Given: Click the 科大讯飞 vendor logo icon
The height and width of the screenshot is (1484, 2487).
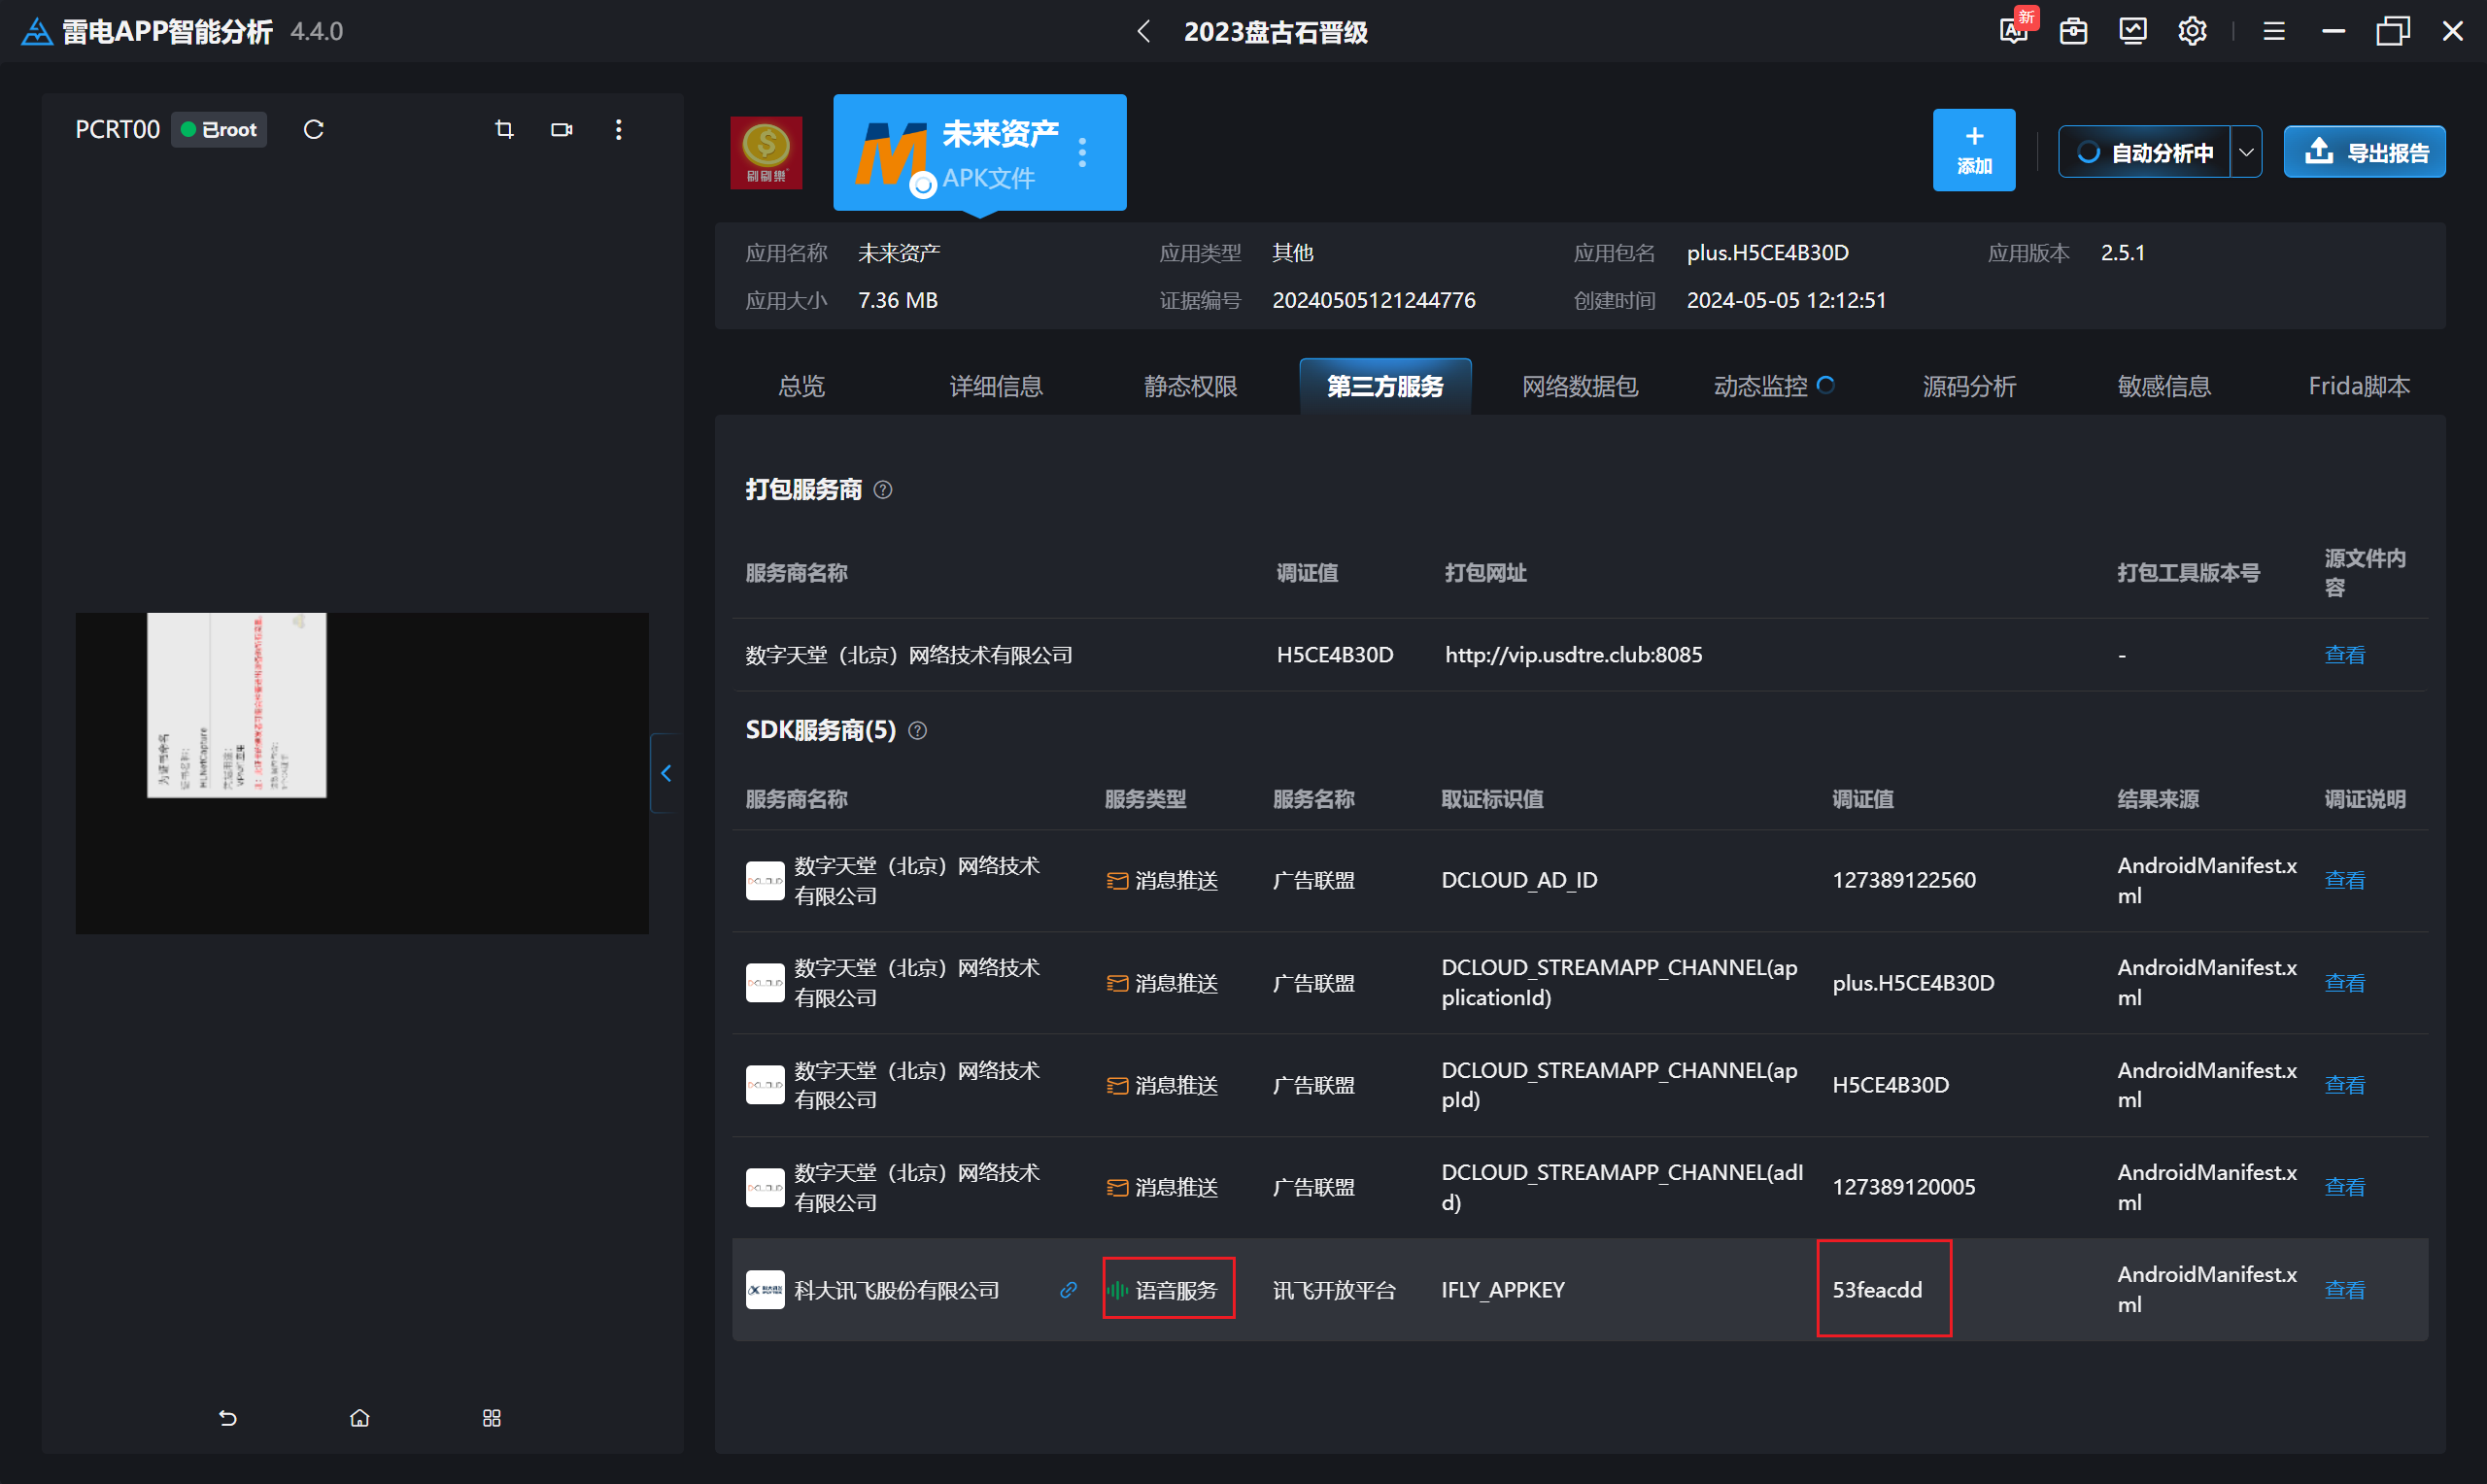Looking at the screenshot, I should (x=765, y=1290).
